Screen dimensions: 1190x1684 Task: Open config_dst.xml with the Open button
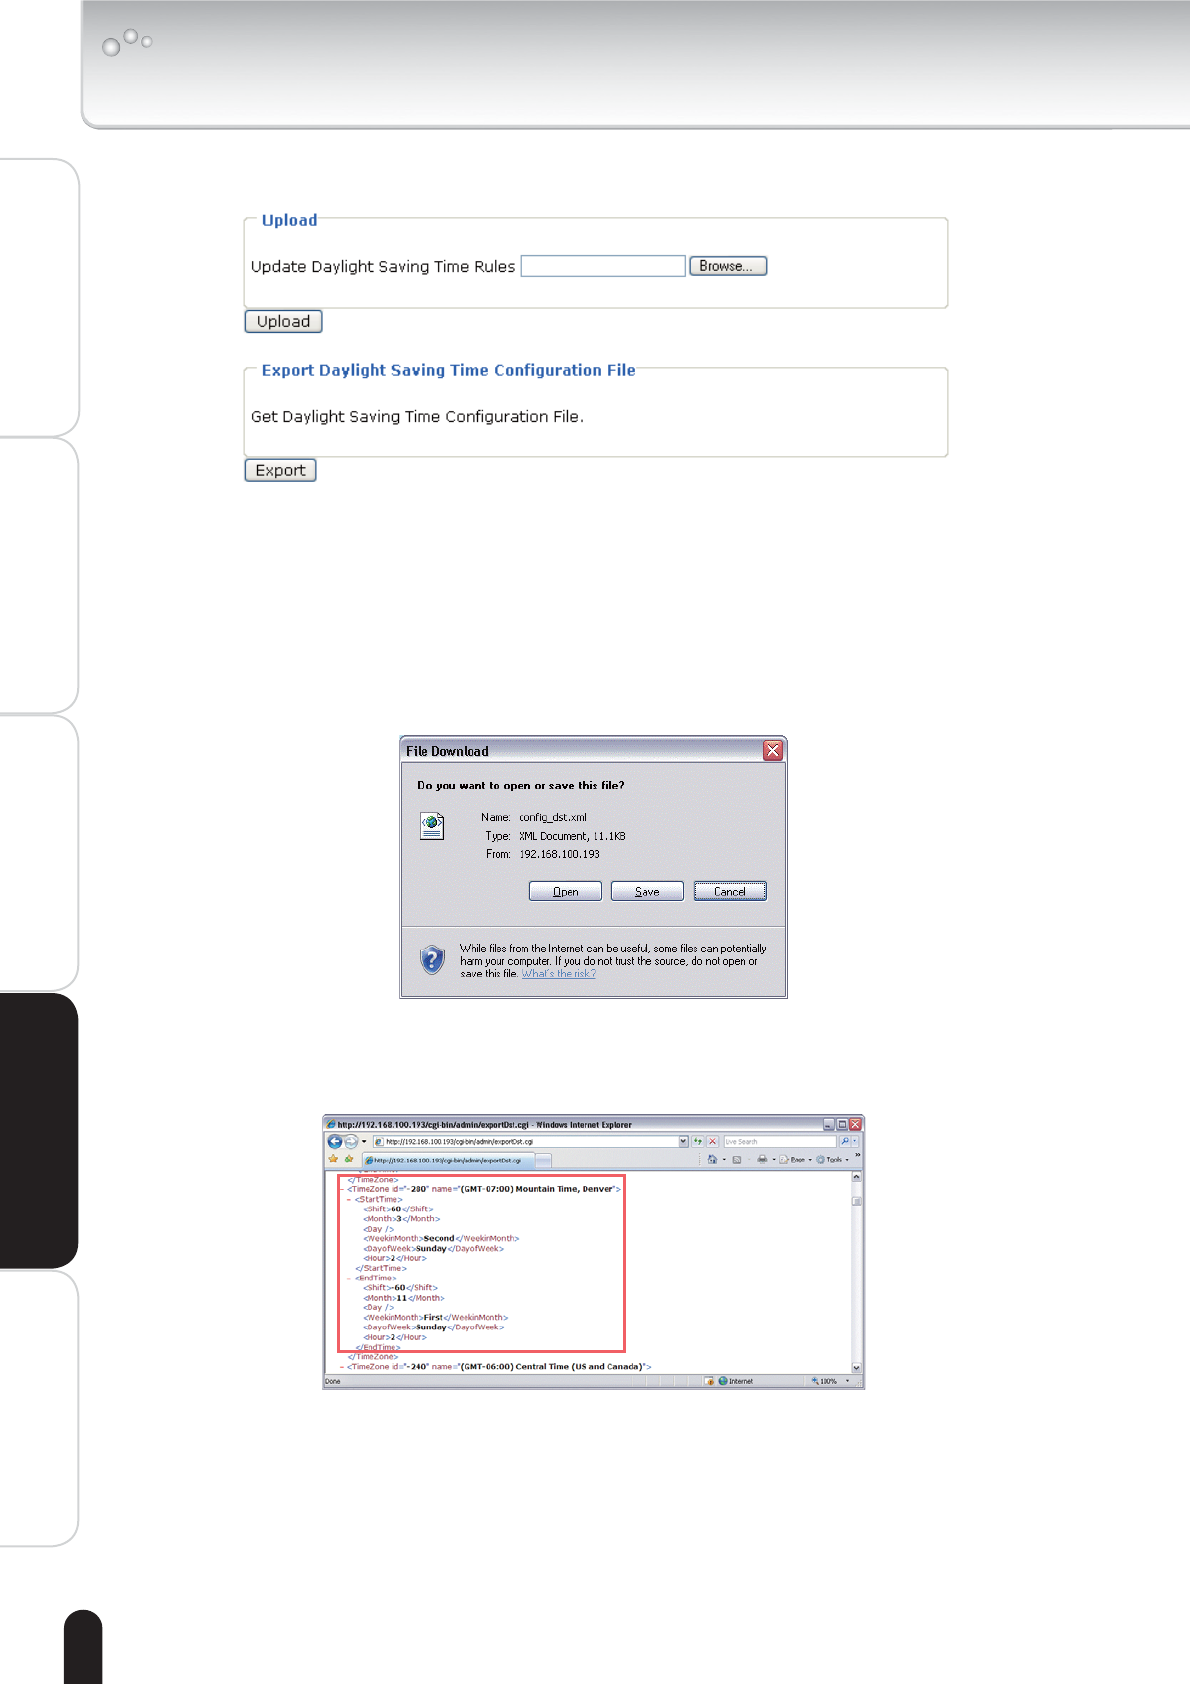tap(565, 891)
